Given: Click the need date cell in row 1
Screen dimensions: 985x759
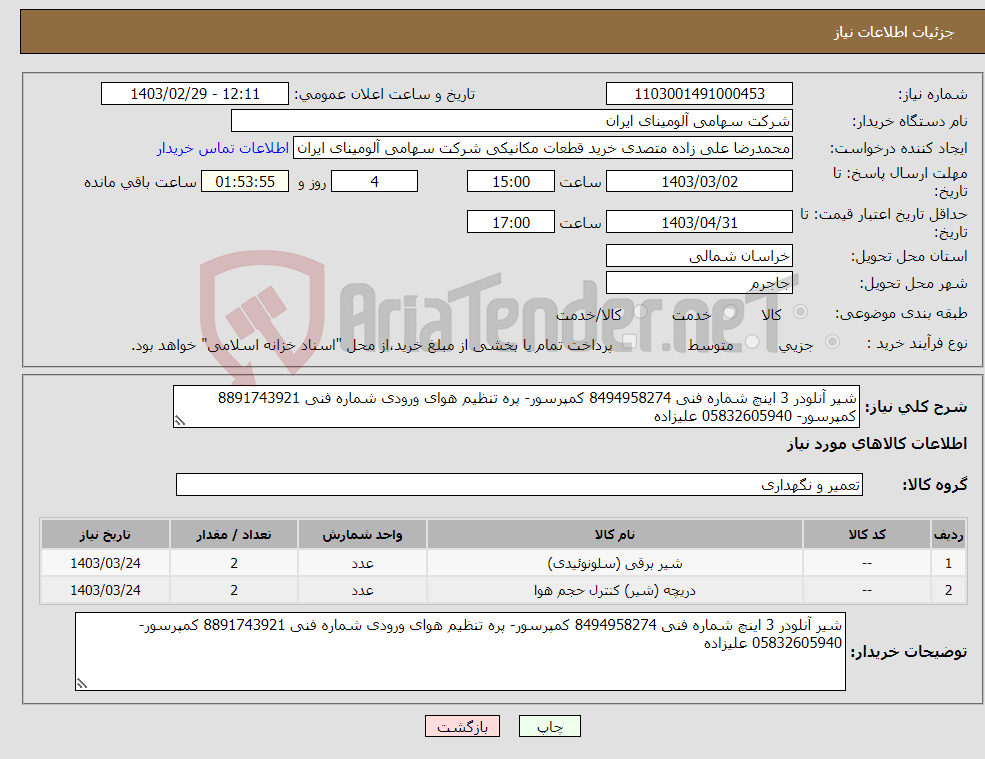Looking at the screenshot, I should (x=105, y=563).
